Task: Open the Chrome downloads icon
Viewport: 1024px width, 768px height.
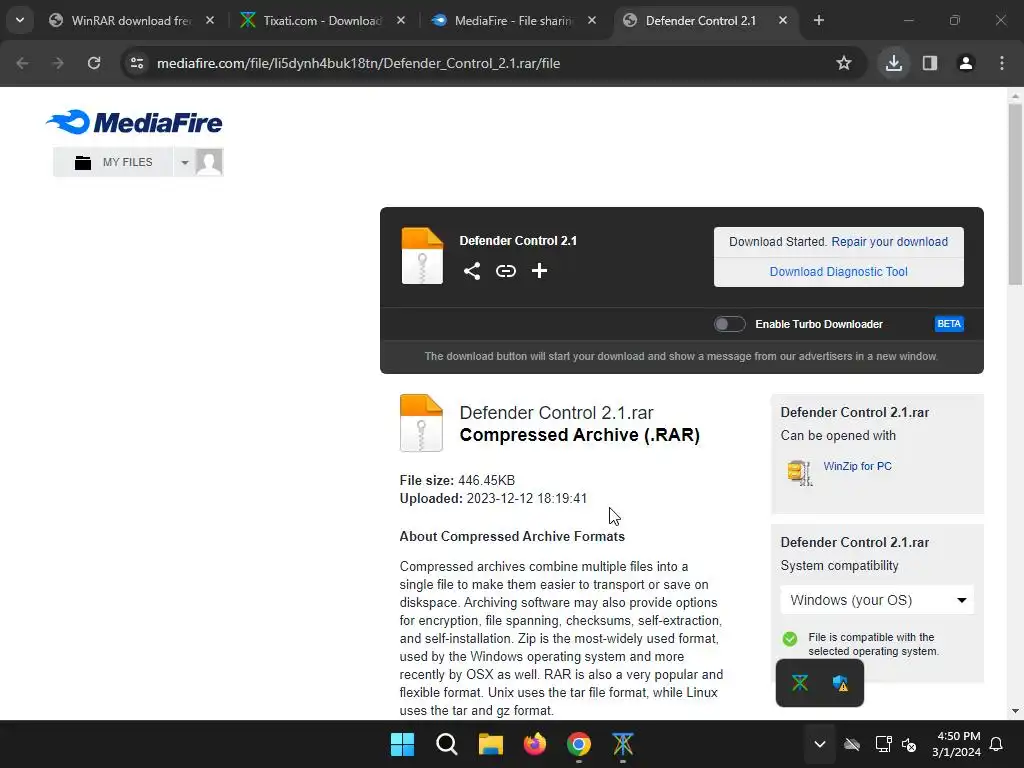Action: pyautogui.click(x=894, y=63)
